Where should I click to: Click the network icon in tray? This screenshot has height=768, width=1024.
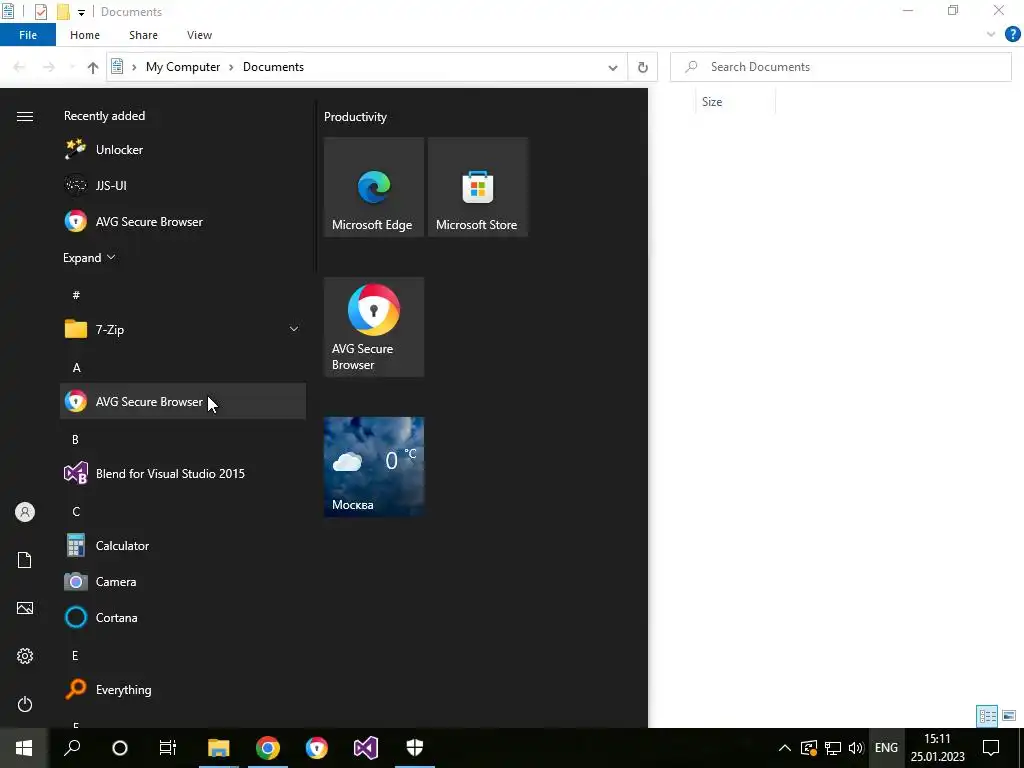coord(833,748)
